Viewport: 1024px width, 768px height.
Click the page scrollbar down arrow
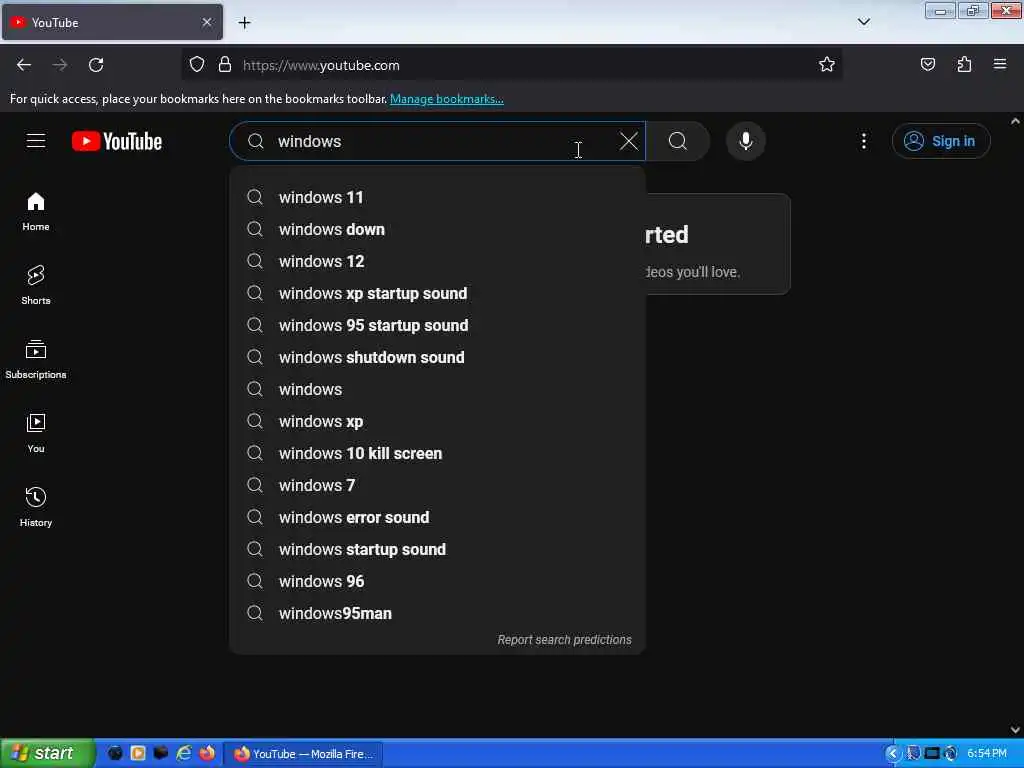1015,729
